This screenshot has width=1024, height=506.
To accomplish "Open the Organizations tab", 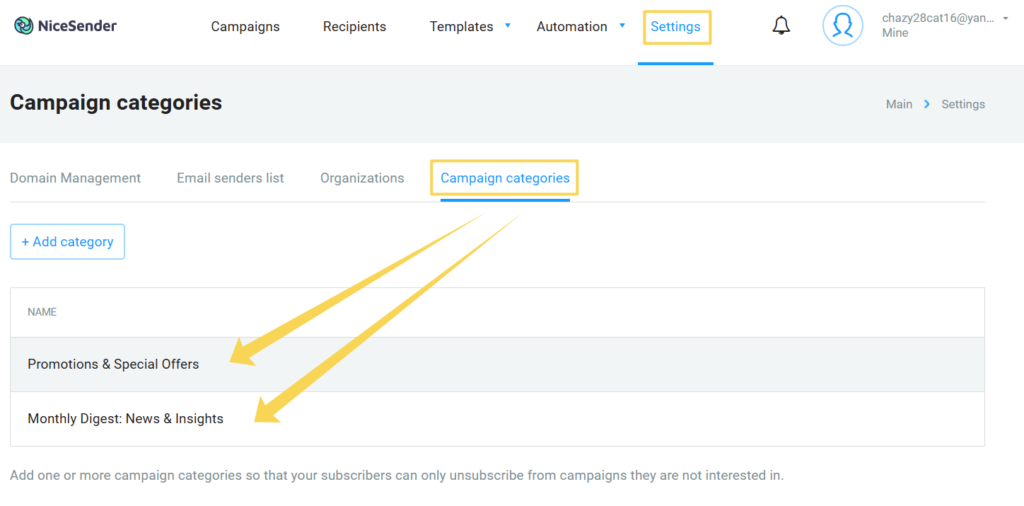I will [362, 178].
